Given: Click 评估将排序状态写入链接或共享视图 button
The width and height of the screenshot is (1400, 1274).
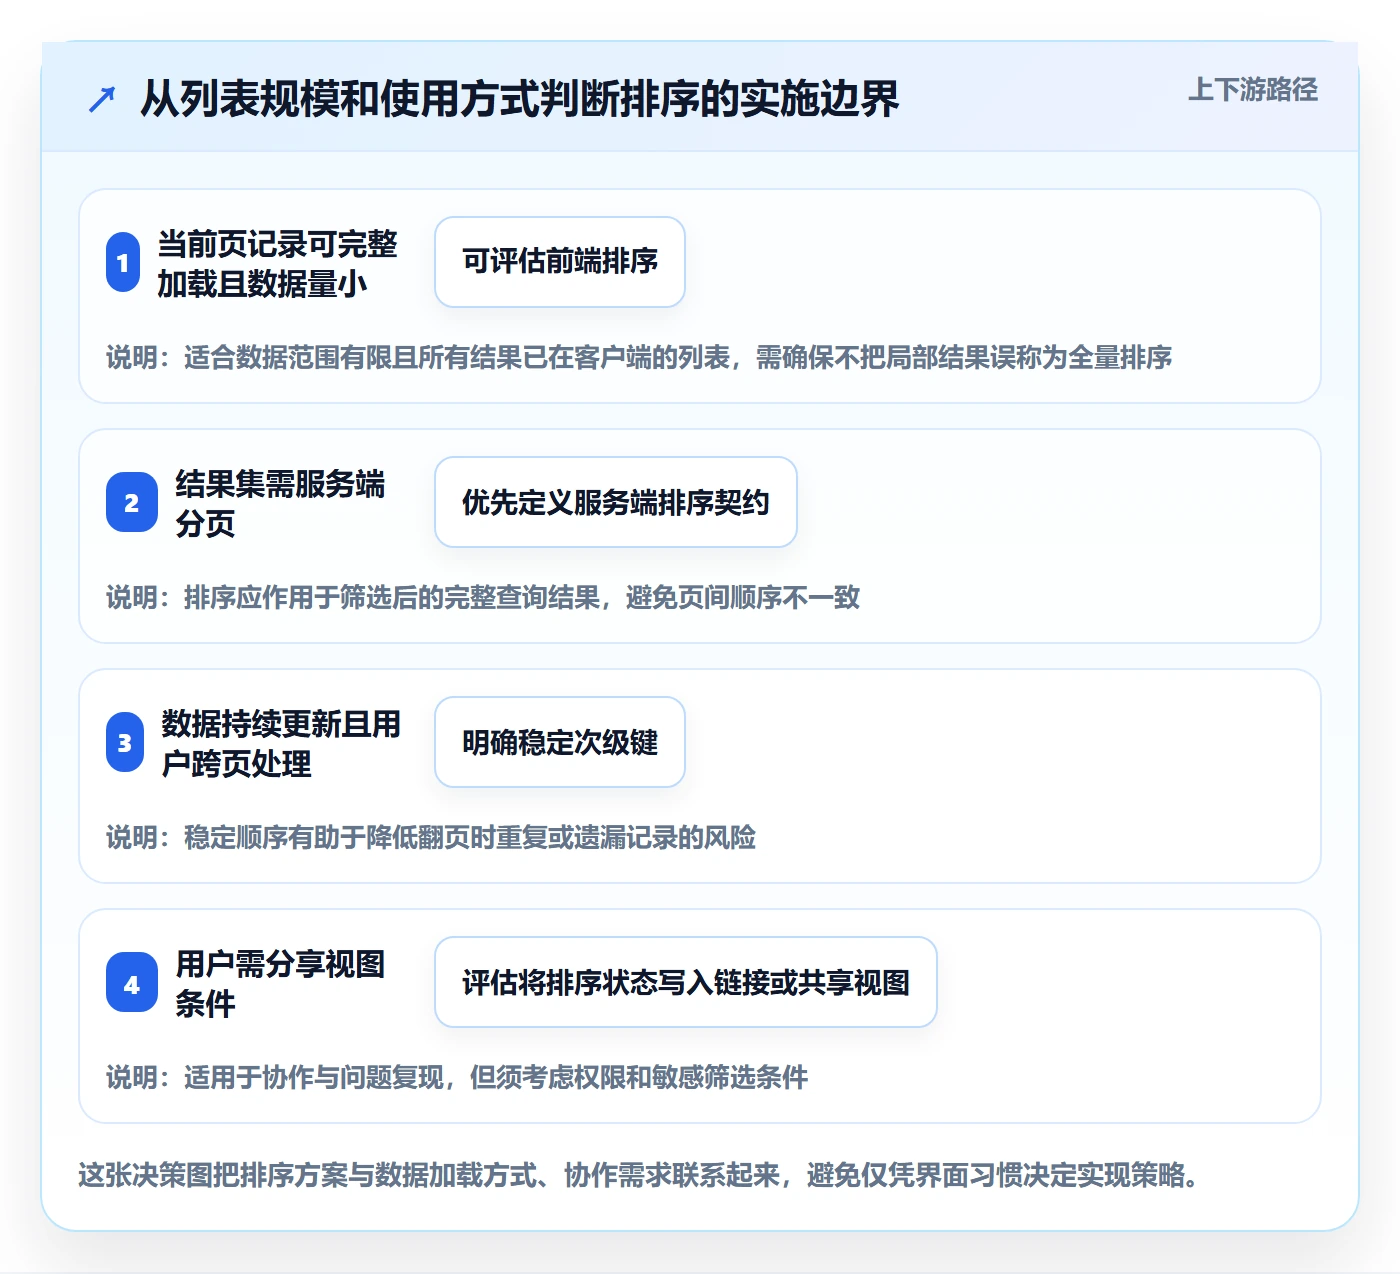Looking at the screenshot, I should [x=686, y=982].
